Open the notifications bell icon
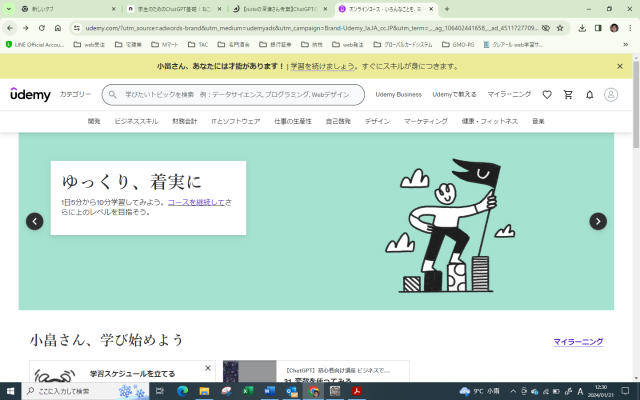The image size is (640, 400). [589, 95]
